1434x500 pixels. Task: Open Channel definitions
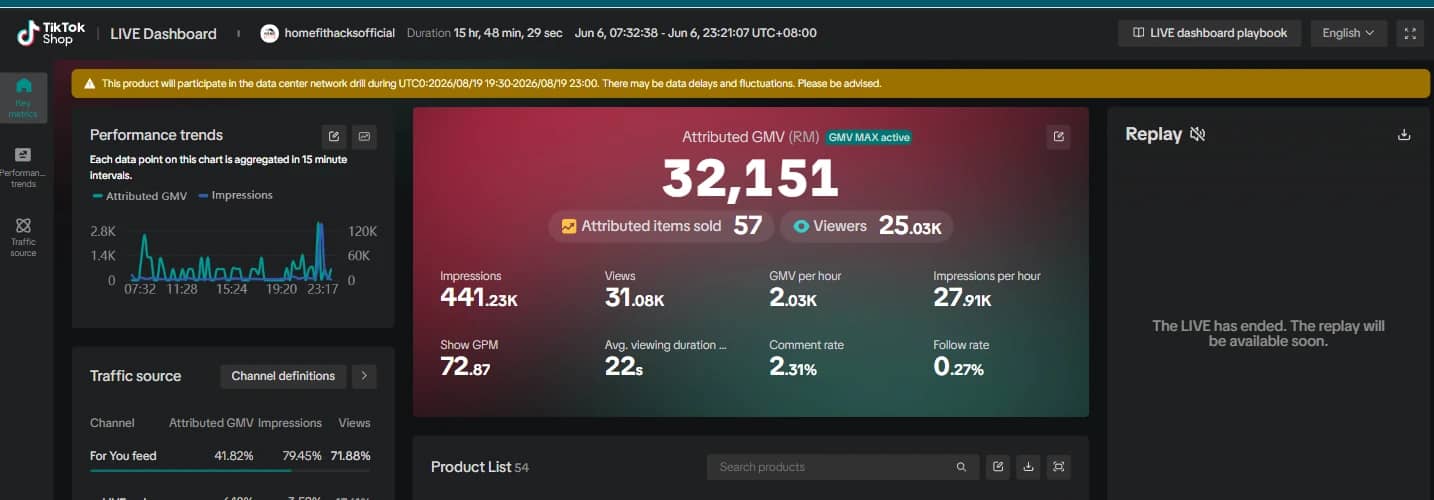coord(283,376)
